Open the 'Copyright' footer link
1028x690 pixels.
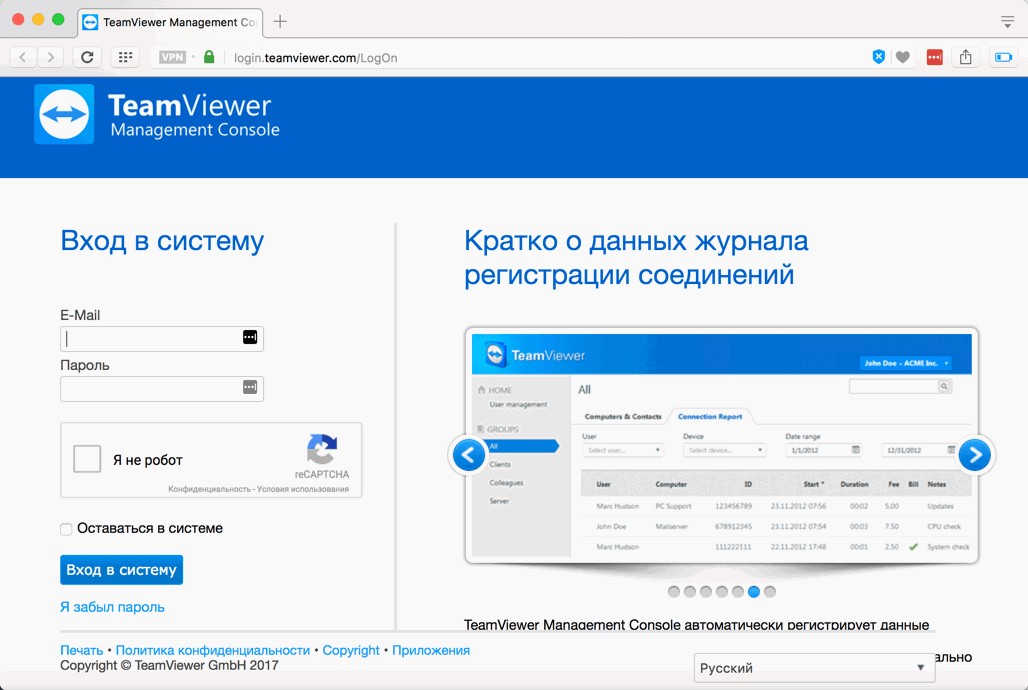tap(351, 651)
